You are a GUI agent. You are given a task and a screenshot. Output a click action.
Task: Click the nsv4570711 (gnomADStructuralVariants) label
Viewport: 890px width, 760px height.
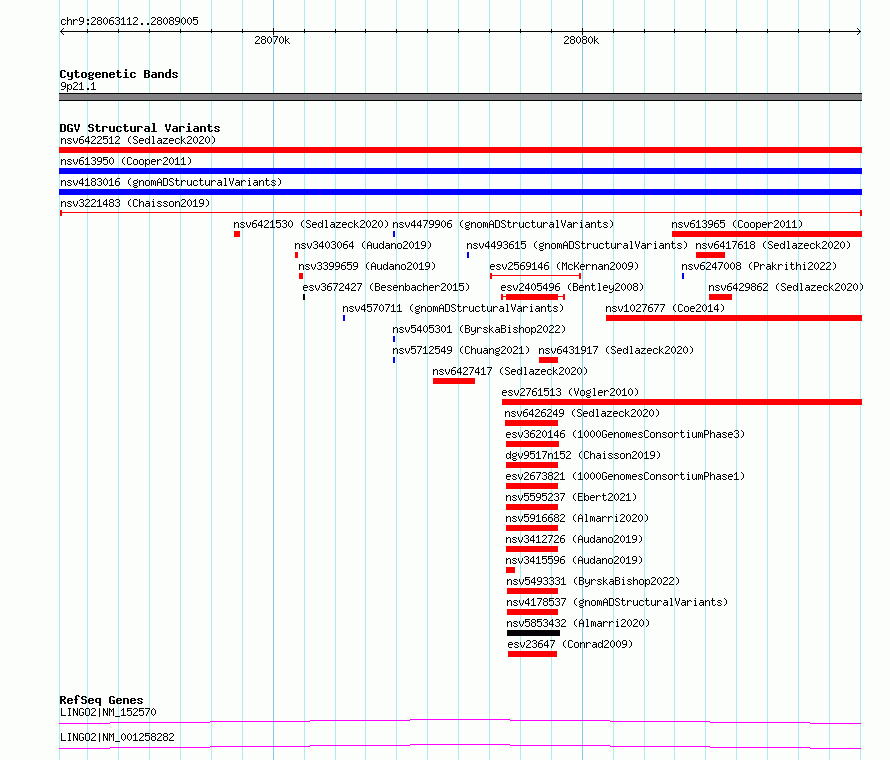(x=453, y=308)
